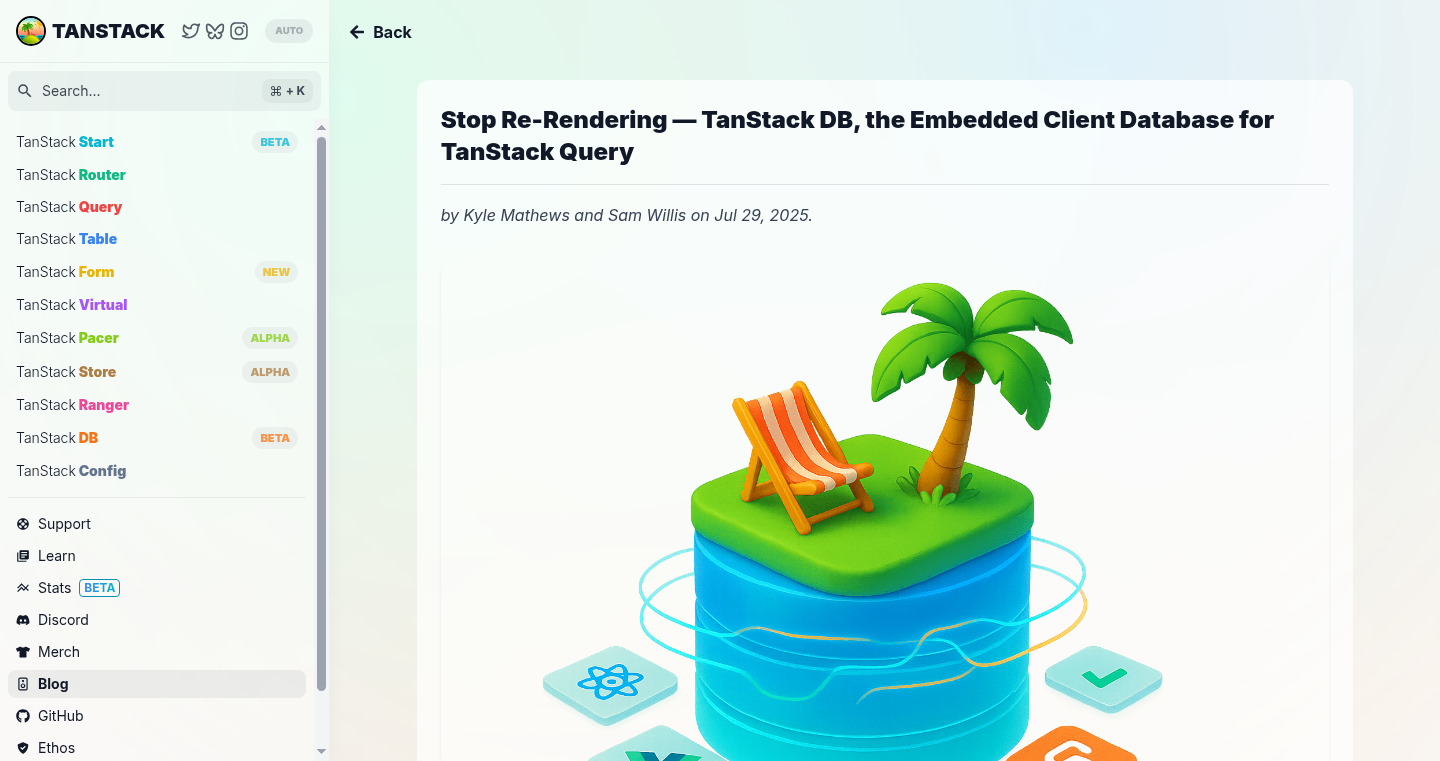The image size is (1440, 761).
Task: Click the Merch t-shirt icon
Action: 23,652
